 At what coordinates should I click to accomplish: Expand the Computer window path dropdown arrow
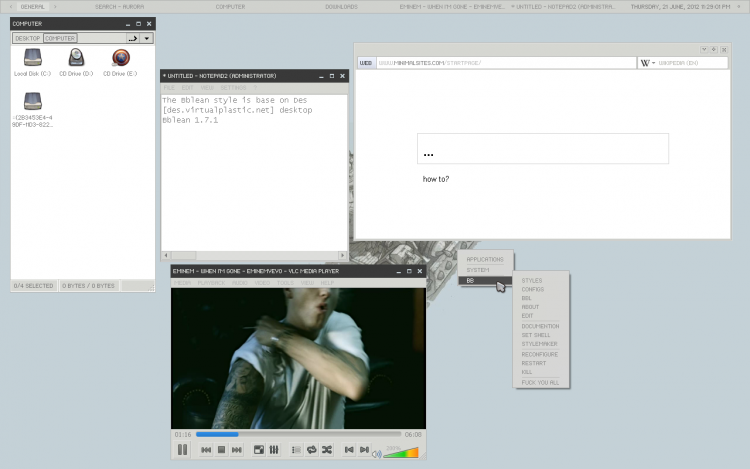[147, 38]
